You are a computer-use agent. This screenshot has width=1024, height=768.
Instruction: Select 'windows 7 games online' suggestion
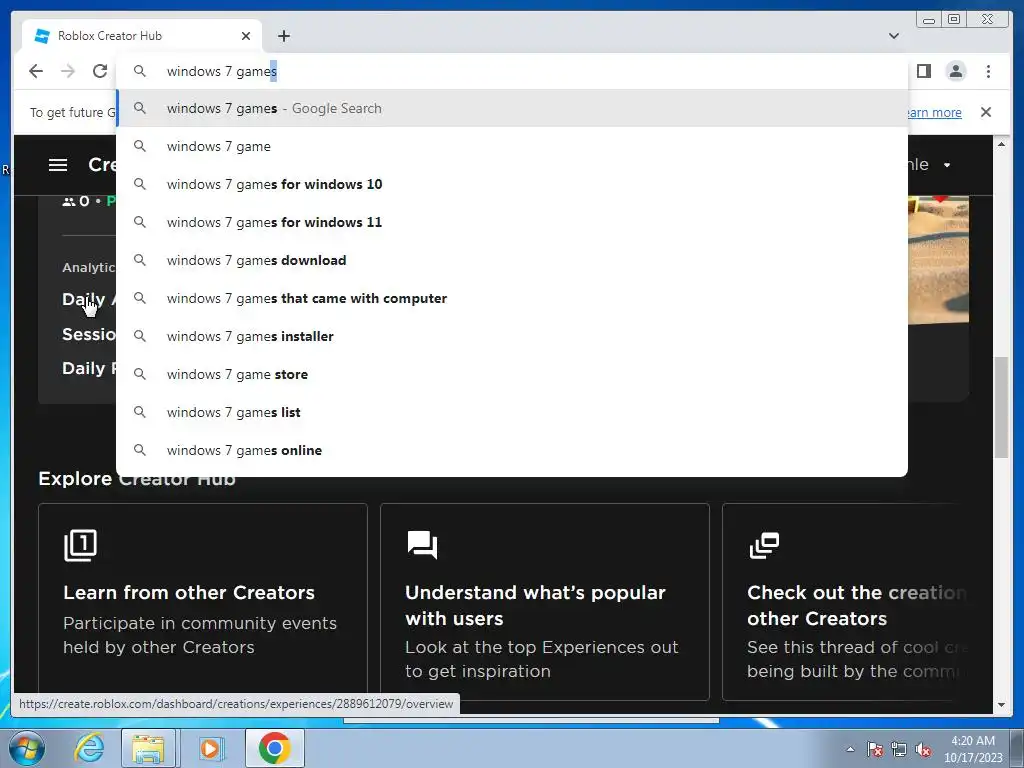tap(511, 450)
